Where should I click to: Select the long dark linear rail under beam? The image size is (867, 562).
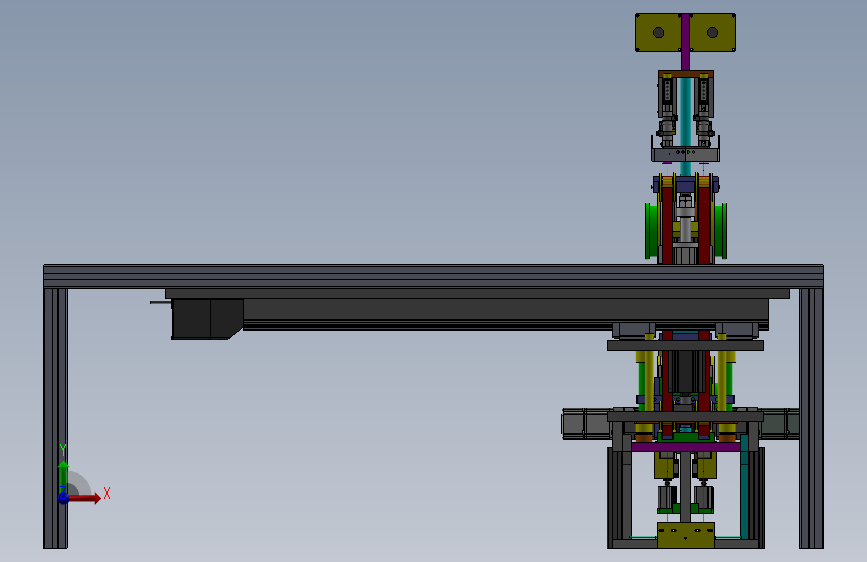point(506,314)
